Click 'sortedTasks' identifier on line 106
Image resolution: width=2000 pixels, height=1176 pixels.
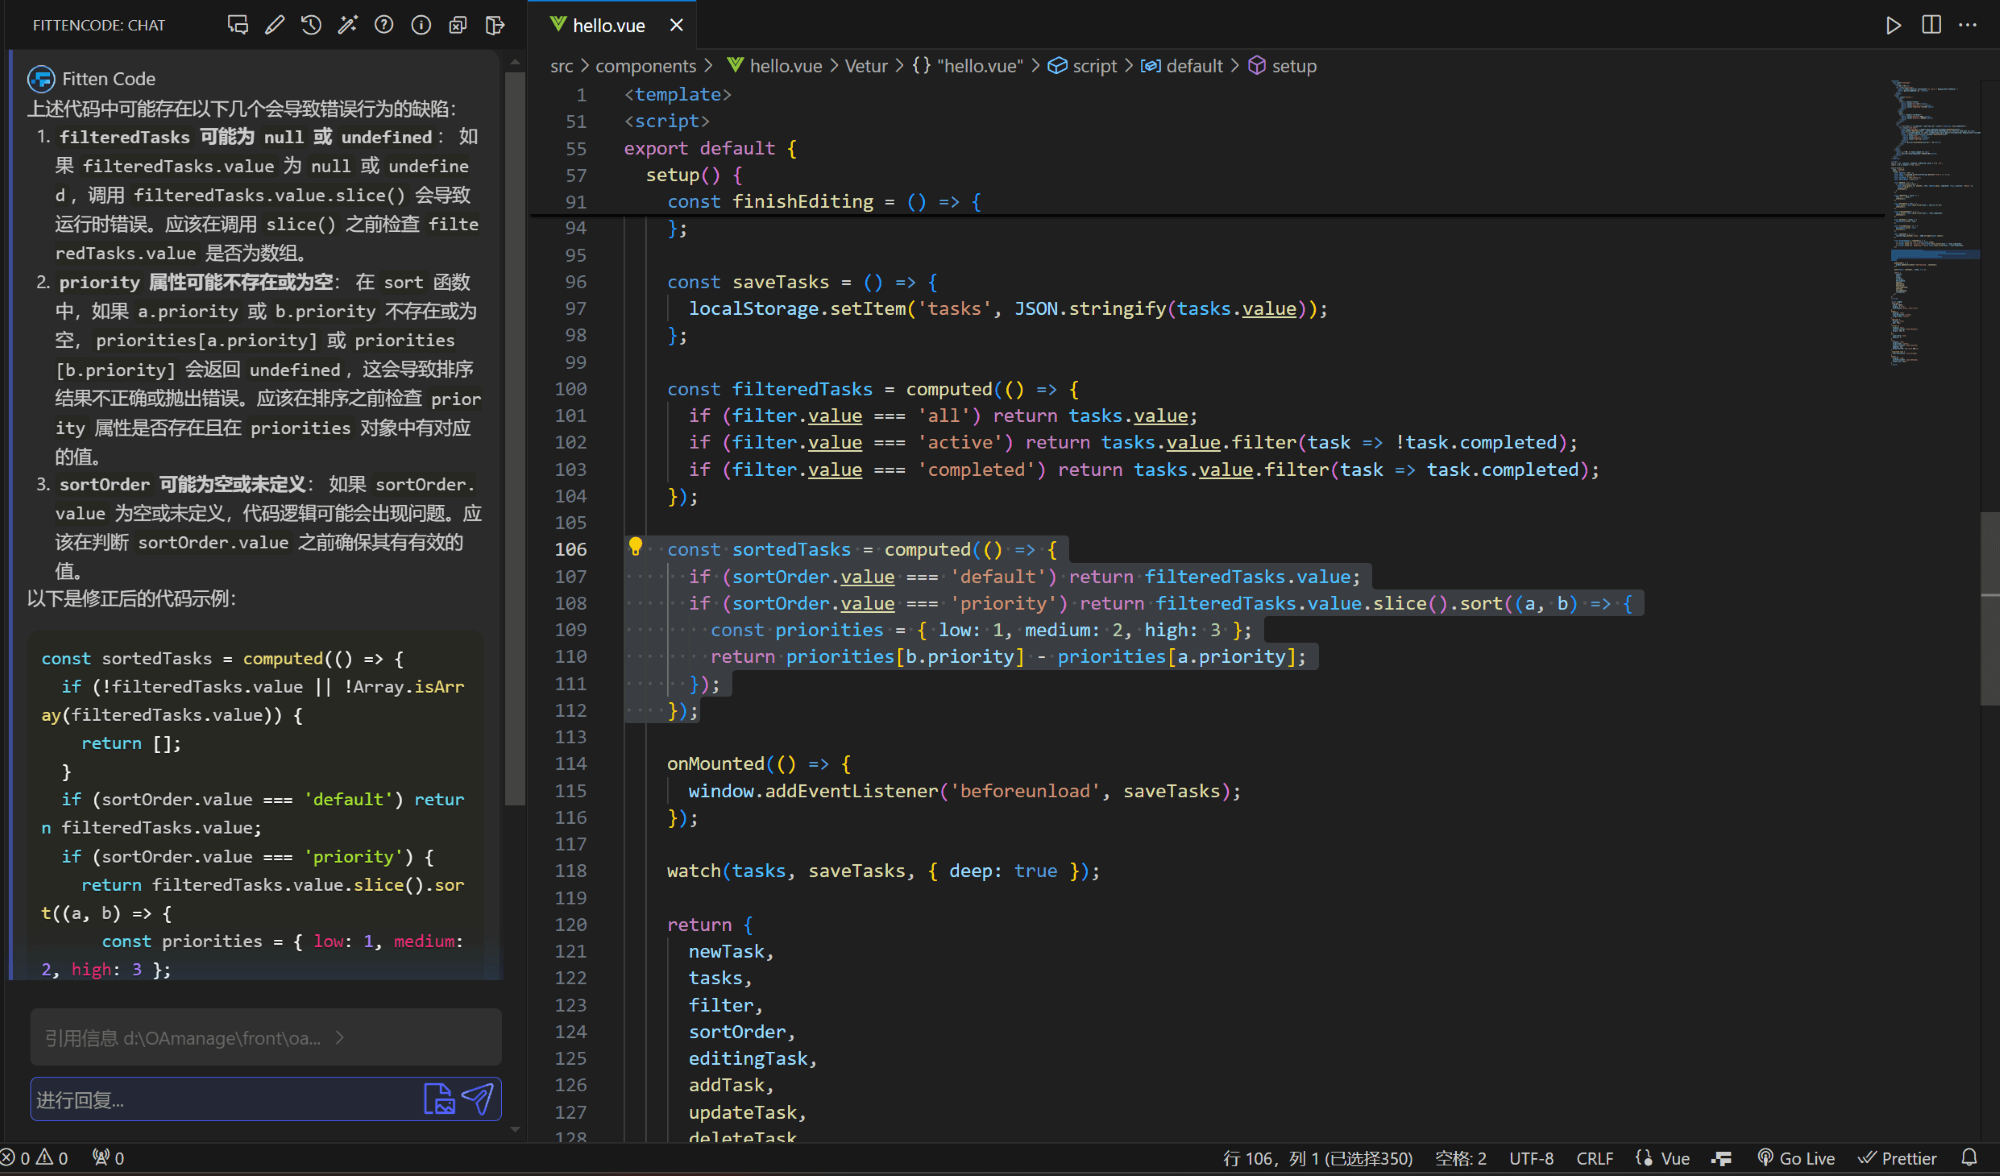[791, 550]
